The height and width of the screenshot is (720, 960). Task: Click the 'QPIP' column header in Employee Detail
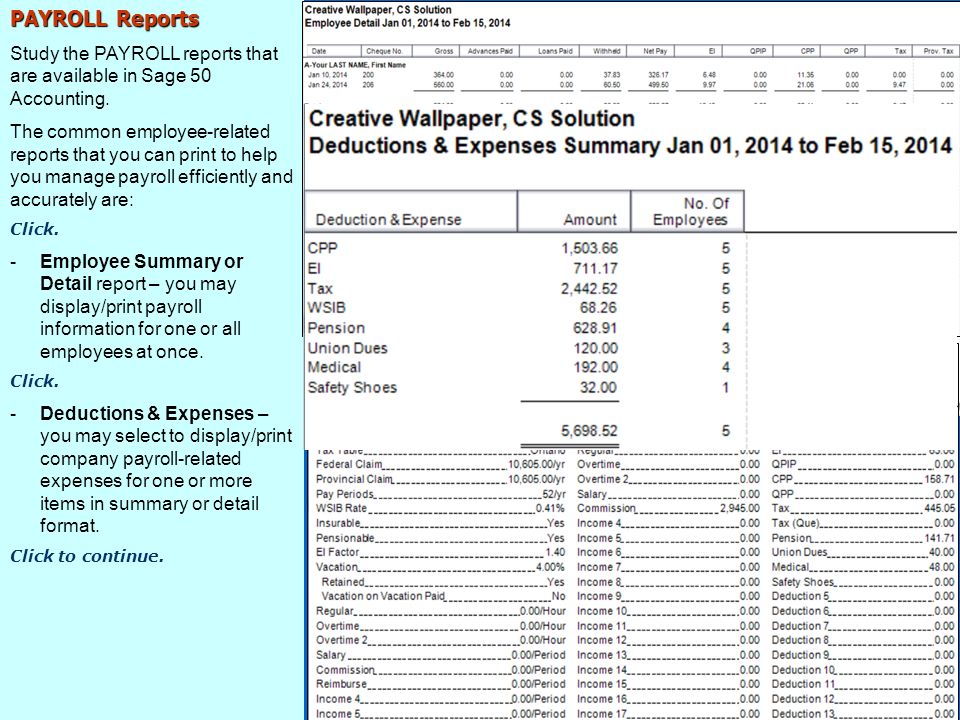[x=758, y=51]
